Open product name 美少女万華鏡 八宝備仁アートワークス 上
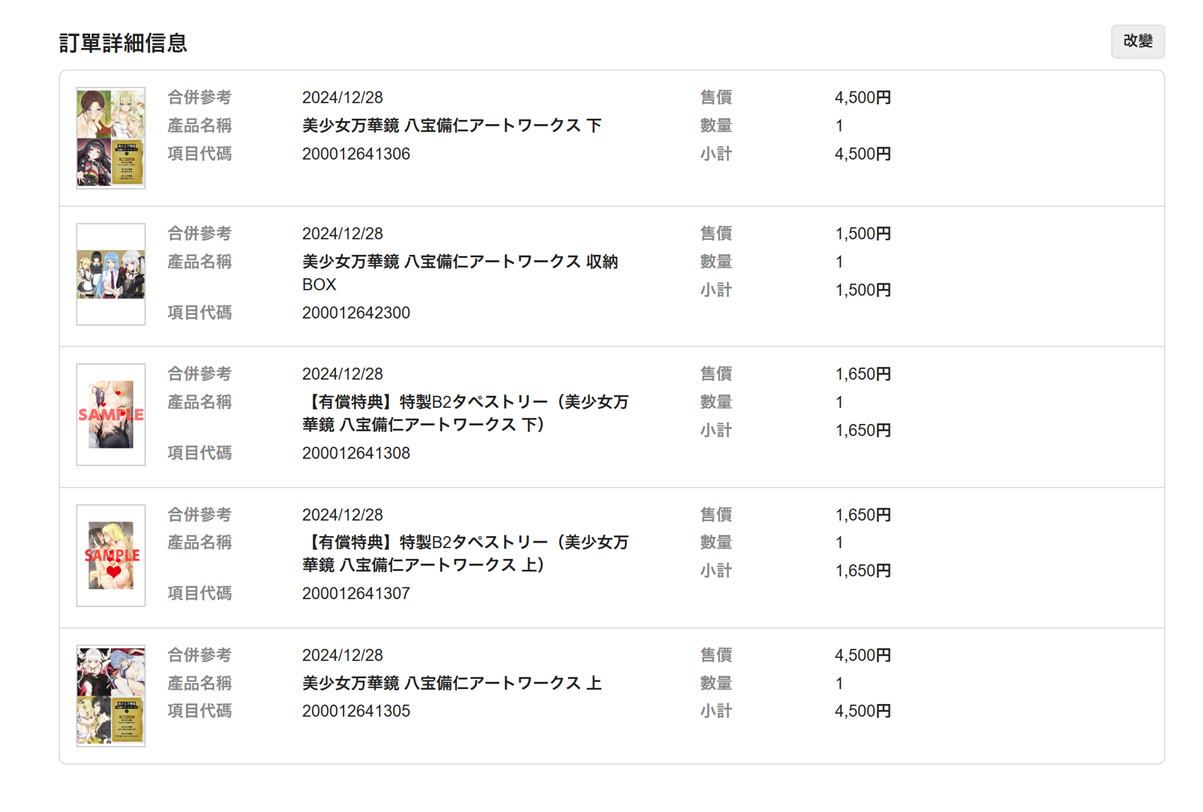 (451, 683)
